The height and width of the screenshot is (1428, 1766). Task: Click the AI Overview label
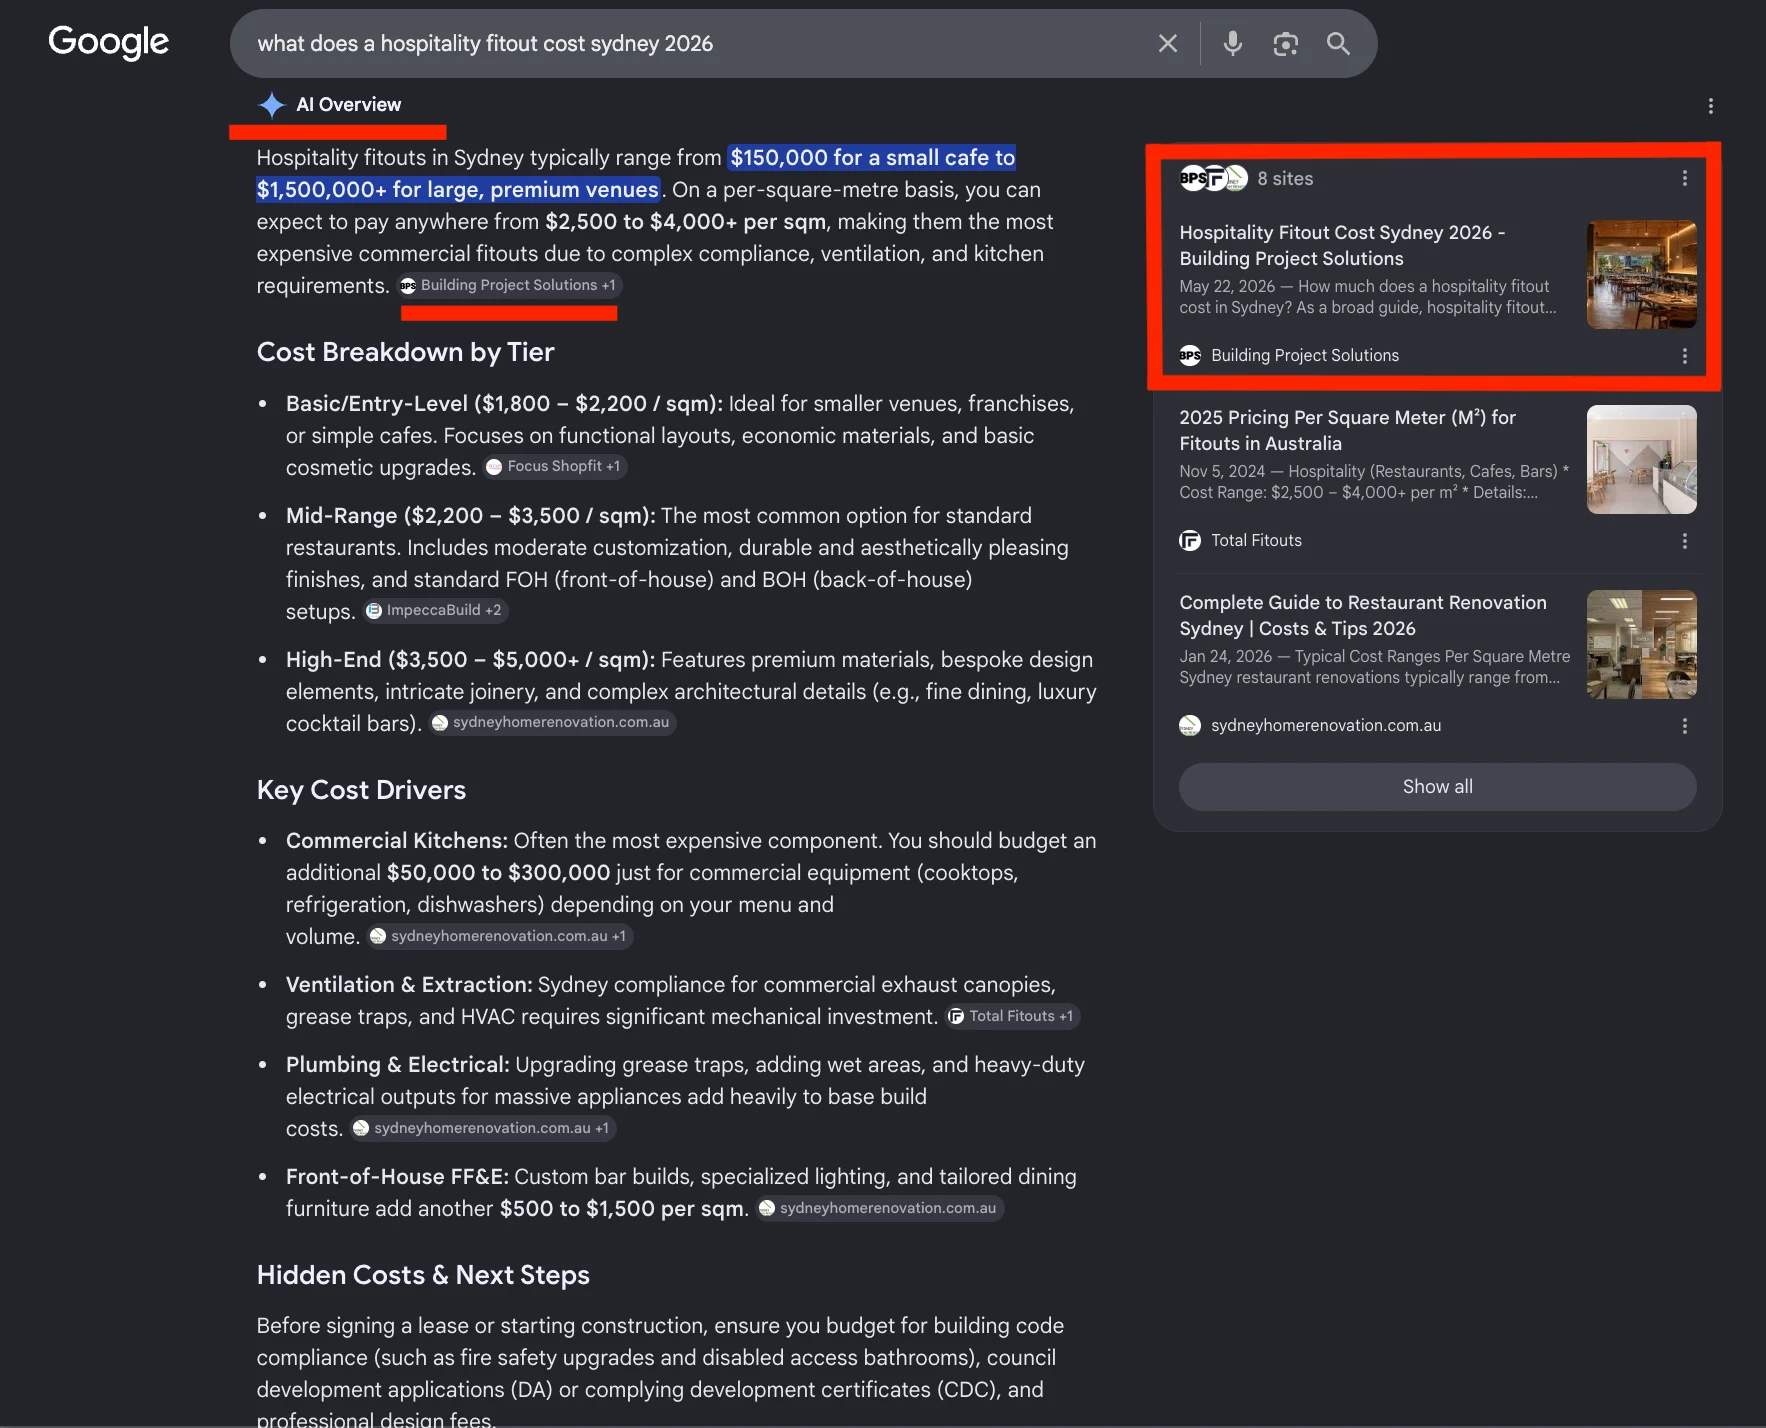click(349, 105)
